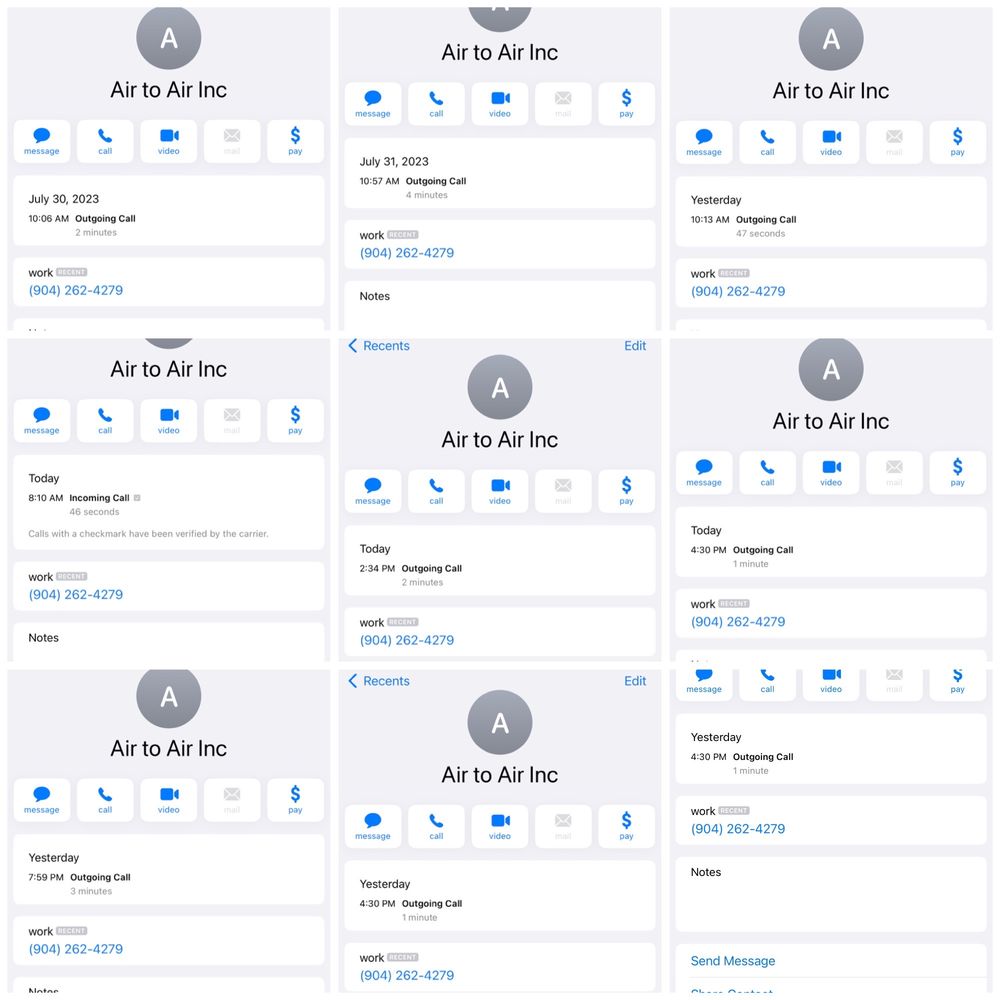Screen dimensions: 1000x1000
Task: Start video above the 10:13 AM outgoing call
Action: [831, 142]
